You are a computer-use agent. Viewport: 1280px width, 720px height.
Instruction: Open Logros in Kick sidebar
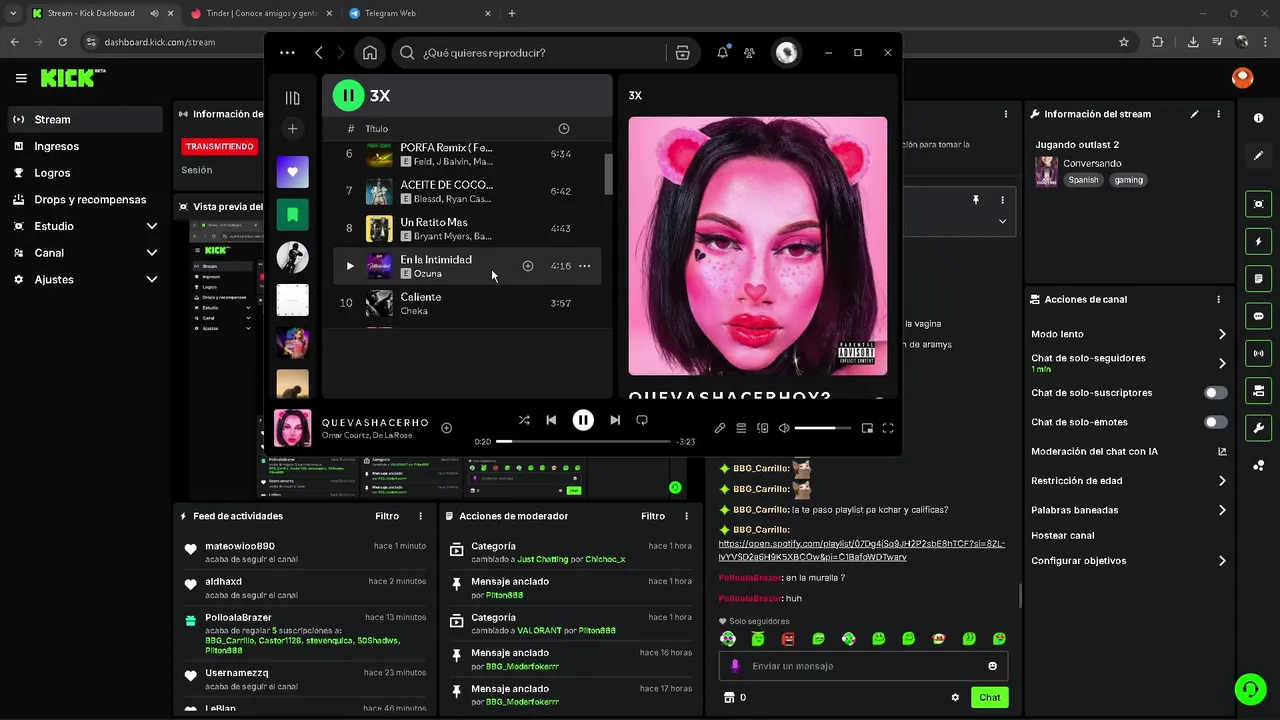[x=85, y=173]
